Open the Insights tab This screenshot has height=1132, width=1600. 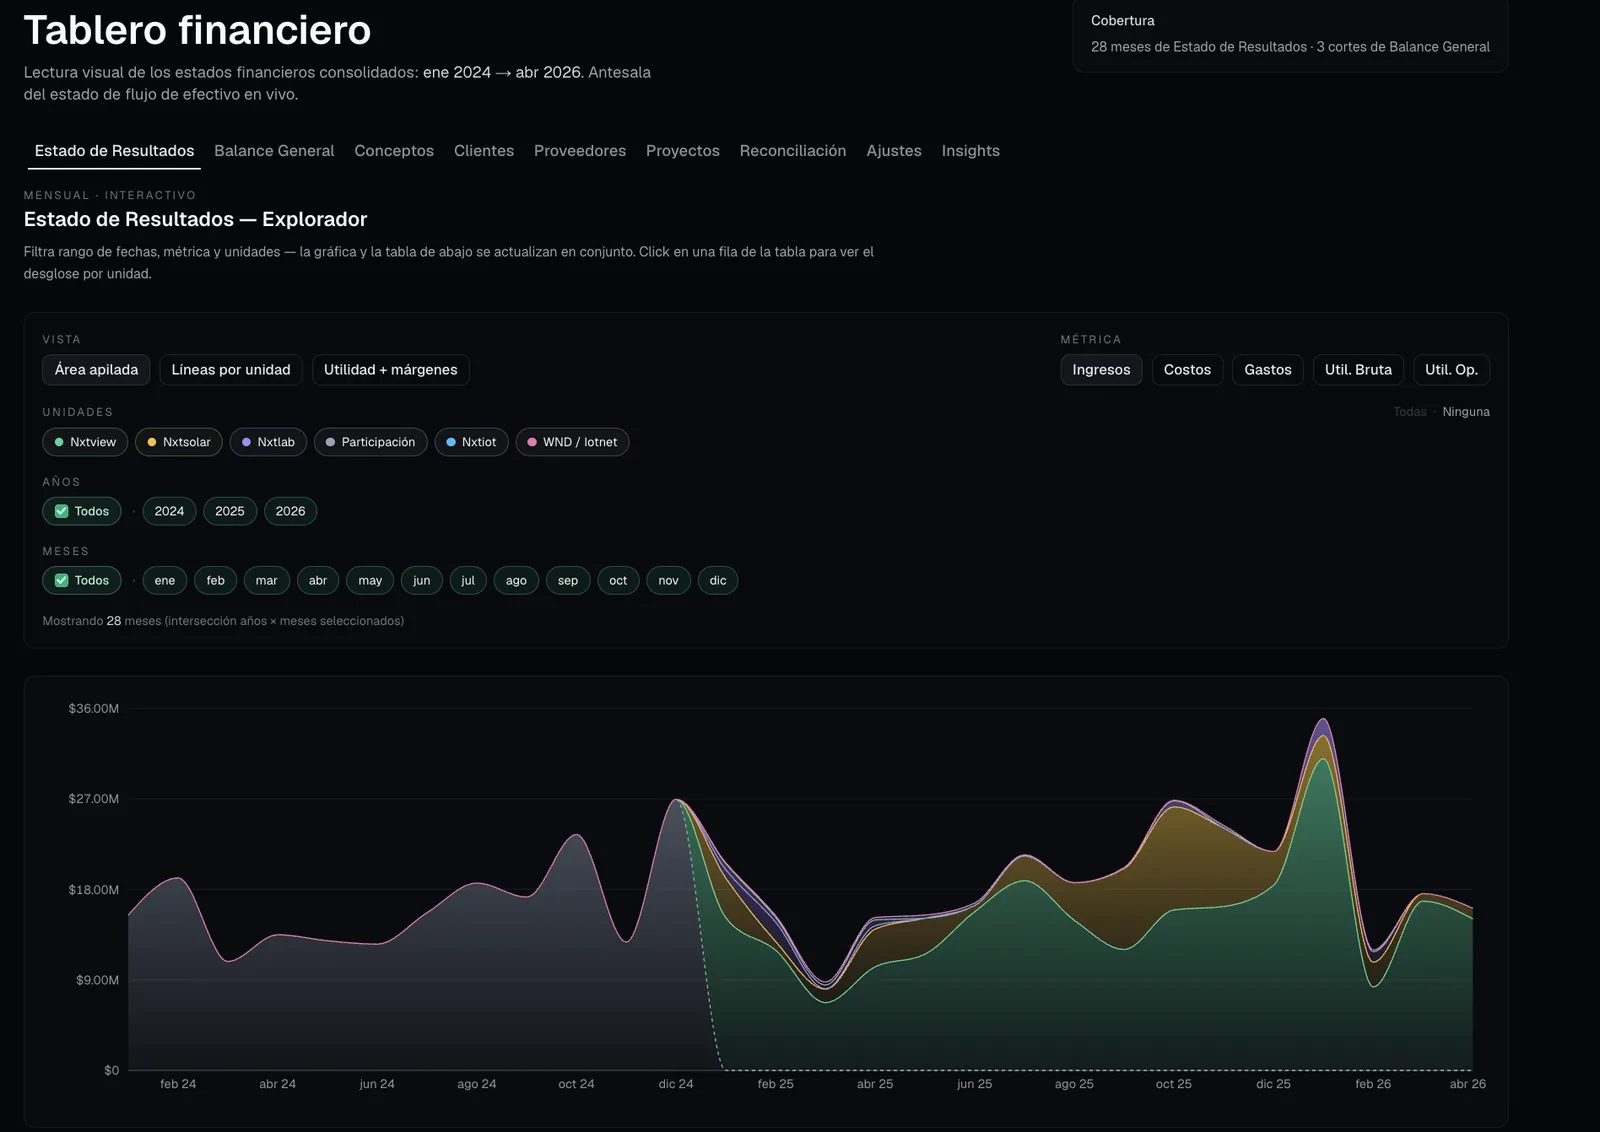pyautogui.click(x=971, y=151)
